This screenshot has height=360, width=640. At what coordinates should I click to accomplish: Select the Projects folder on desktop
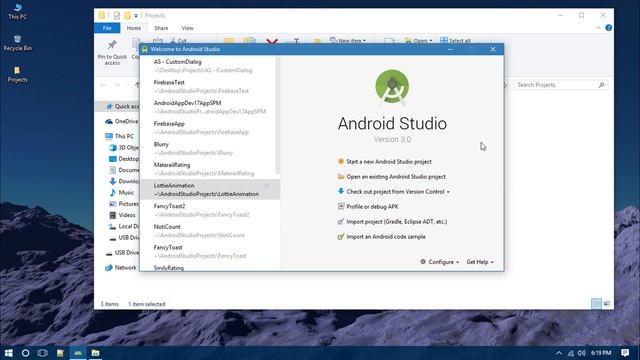[17, 75]
